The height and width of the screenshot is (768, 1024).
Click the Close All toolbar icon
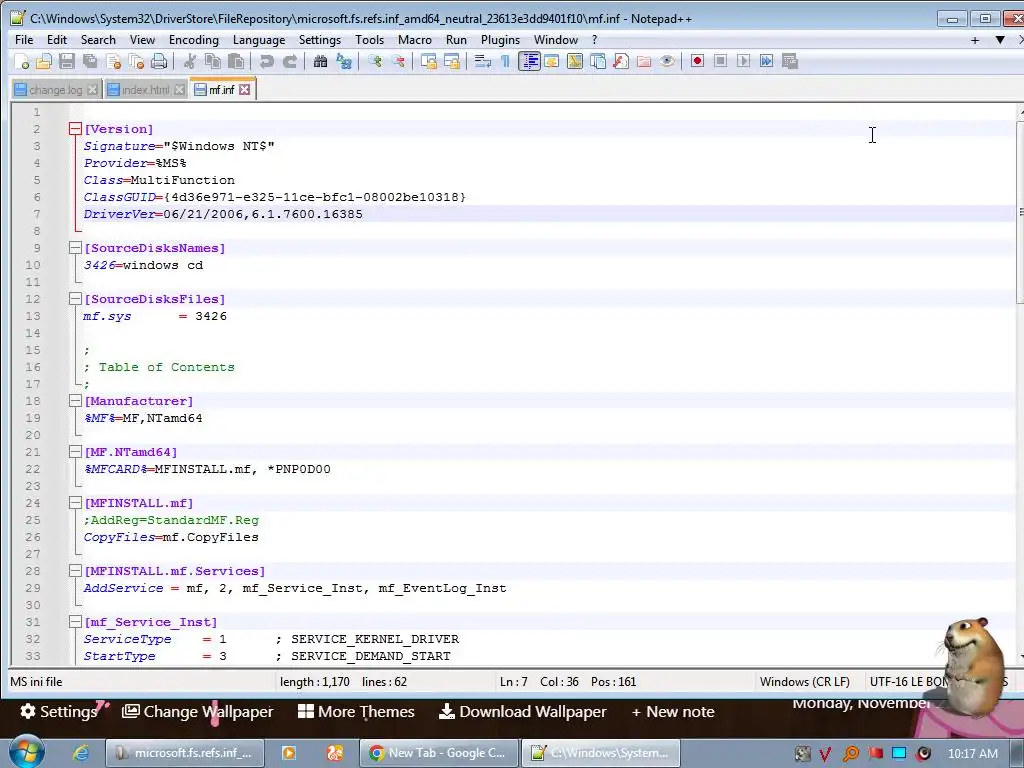[x=136, y=61]
